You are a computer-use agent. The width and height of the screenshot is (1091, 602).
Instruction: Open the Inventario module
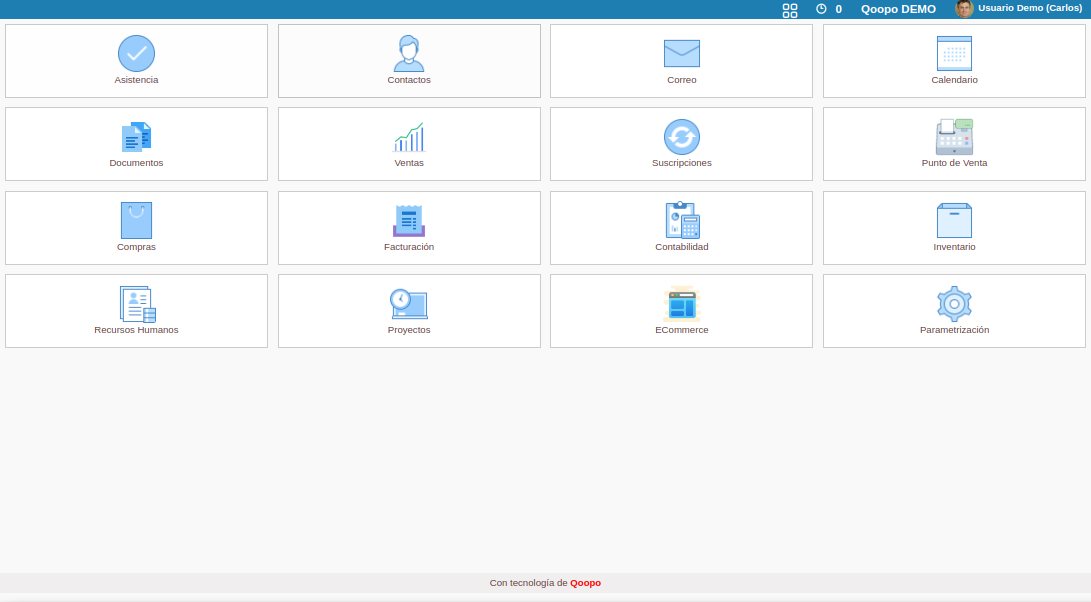[954, 227]
